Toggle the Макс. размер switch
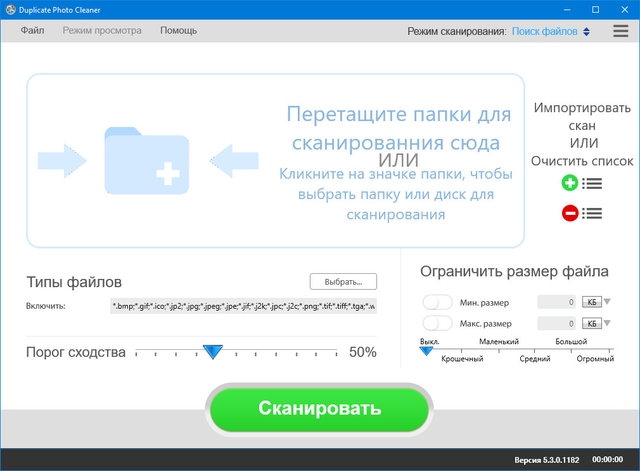Image resolution: width=640 pixels, height=471 pixels. 437,323
